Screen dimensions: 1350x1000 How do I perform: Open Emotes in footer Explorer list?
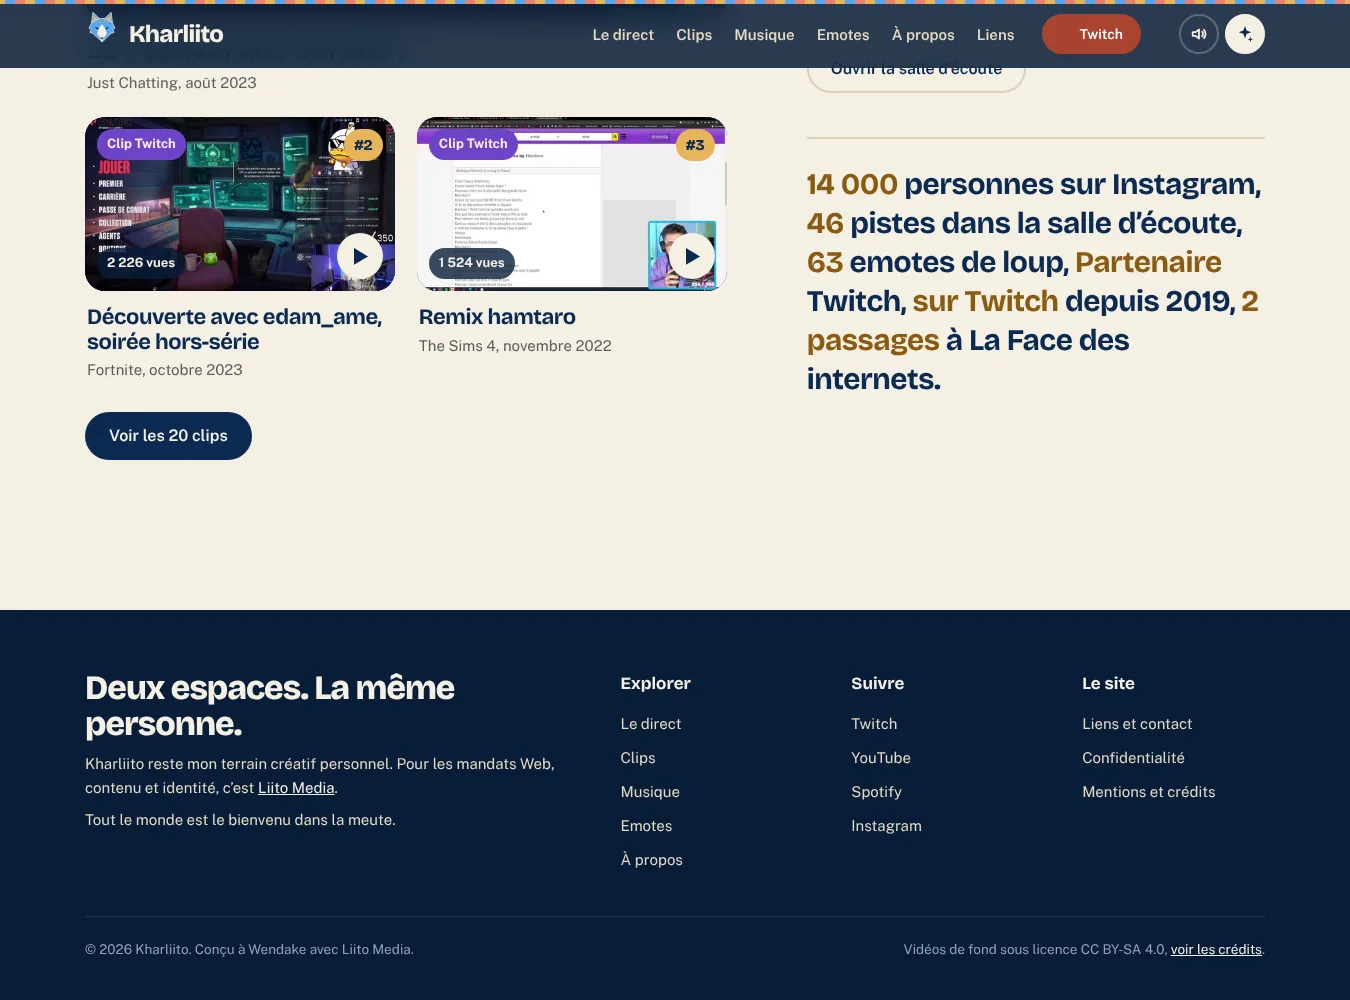click(646, 826)
